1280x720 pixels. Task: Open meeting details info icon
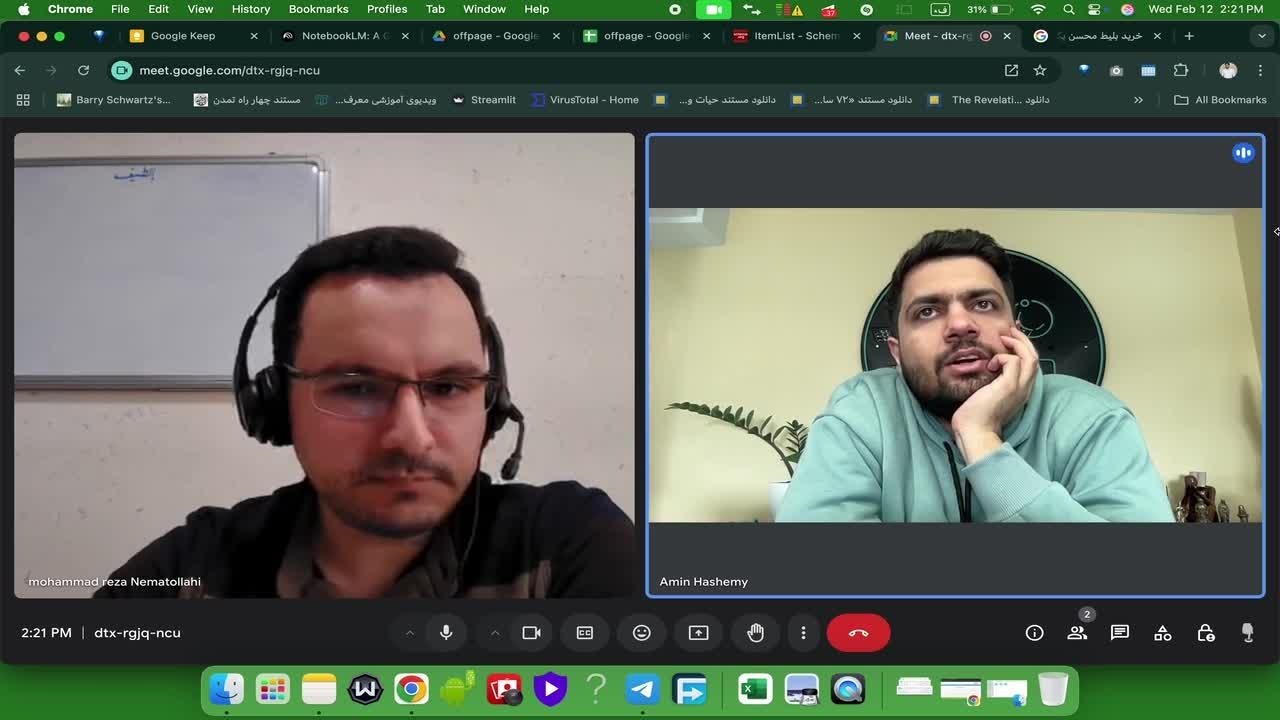(1034, 633)
